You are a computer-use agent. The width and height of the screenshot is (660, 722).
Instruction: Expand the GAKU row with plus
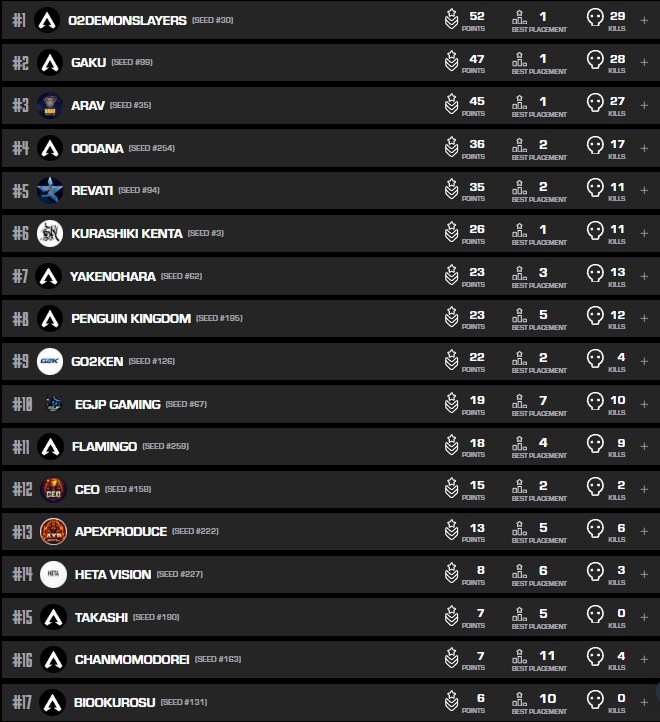(644, 63)
